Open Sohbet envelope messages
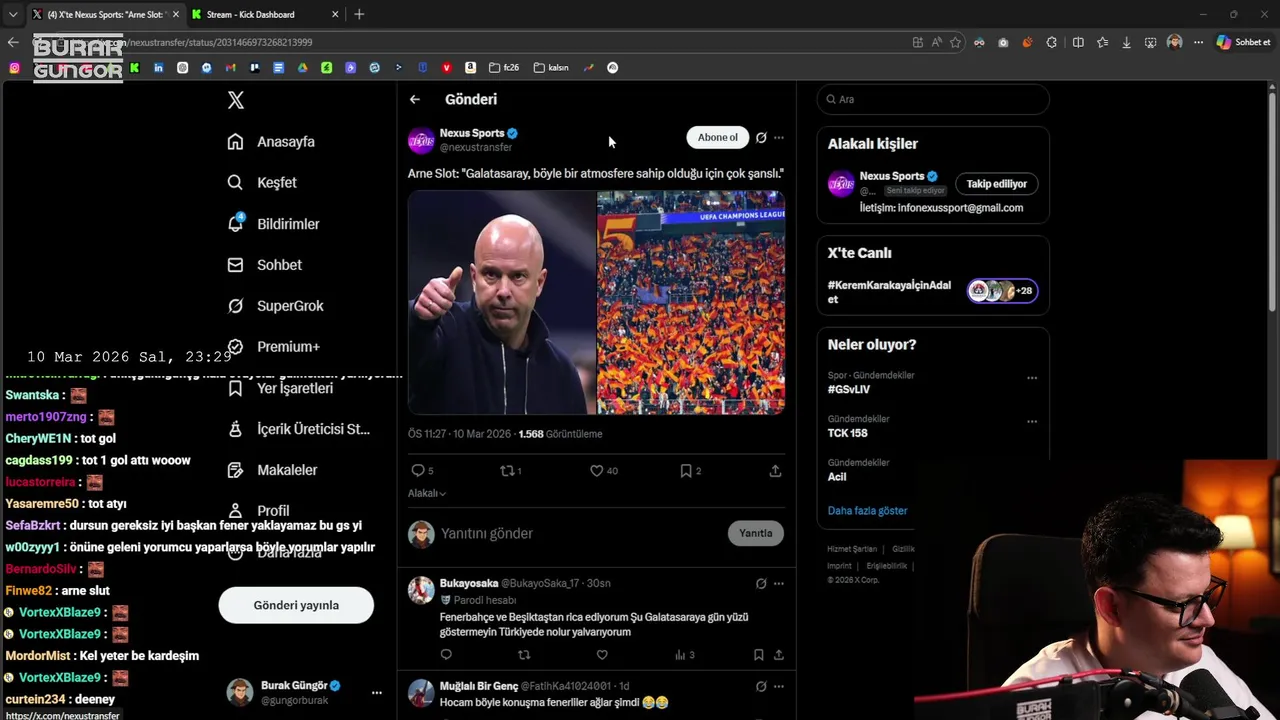The width and height of the screenshot is (1280, 720). click(x=264, y=265)
